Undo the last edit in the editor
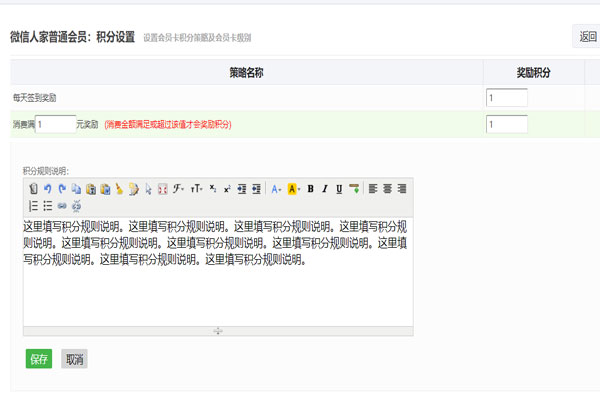Viewport: 600px width, 400px height. 48,189
